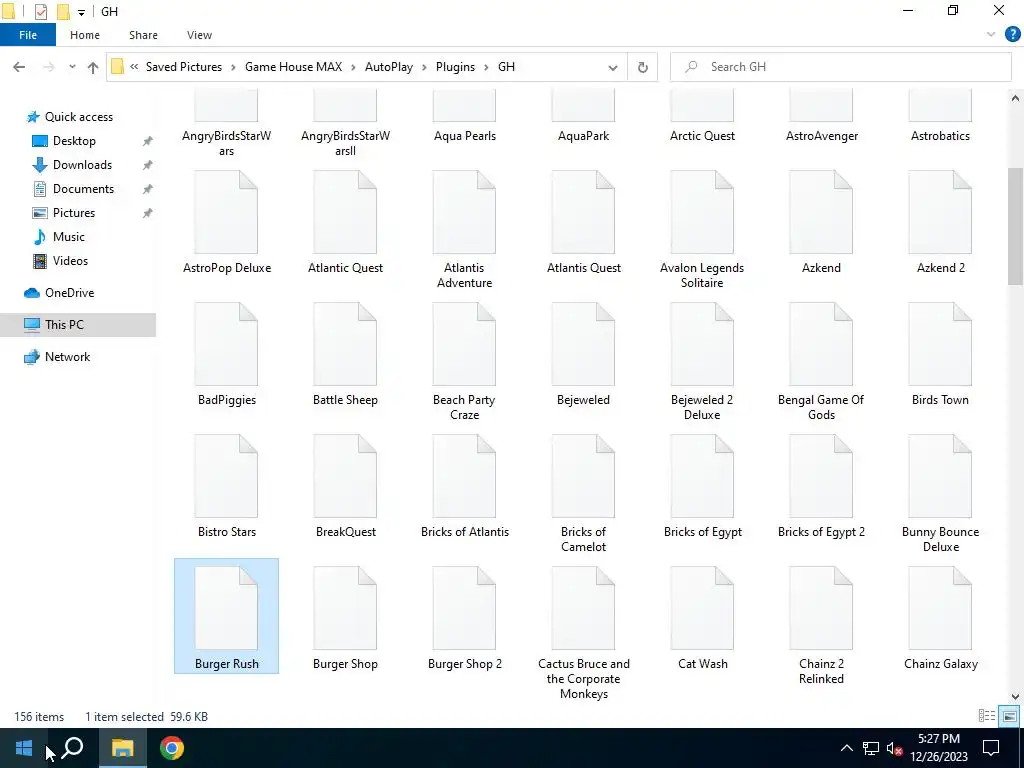Click the scrollbar down arrow
This screenshot has height=768, width=1024.
click(1015, 696)
